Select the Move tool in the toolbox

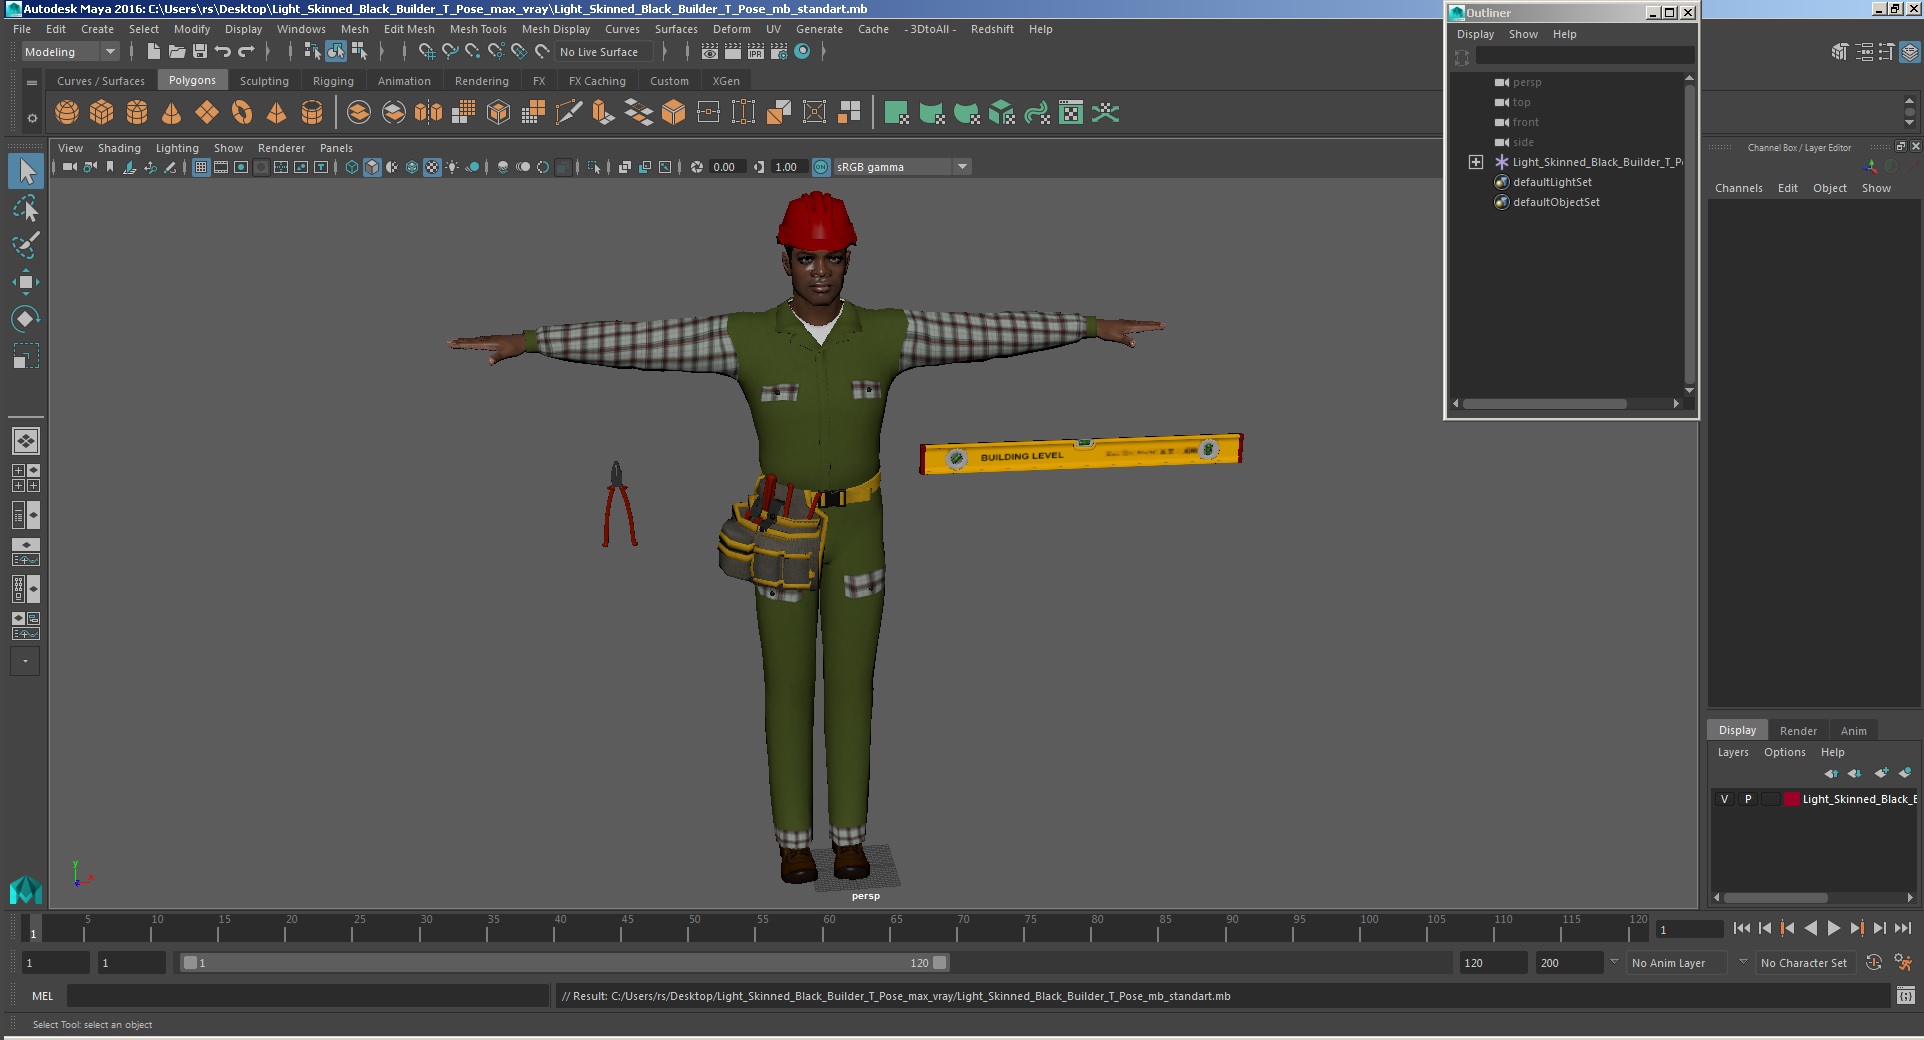click(26, 282)
